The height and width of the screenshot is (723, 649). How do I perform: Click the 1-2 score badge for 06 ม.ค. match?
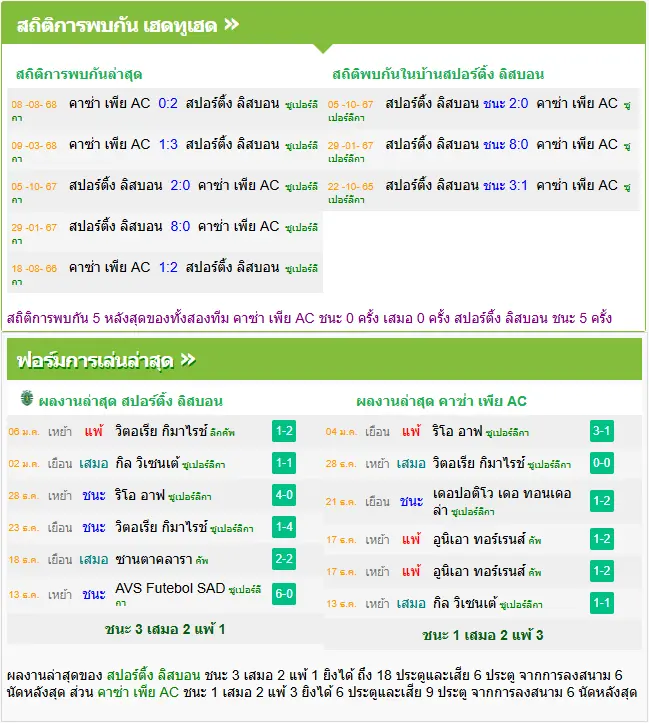point(283,431)
